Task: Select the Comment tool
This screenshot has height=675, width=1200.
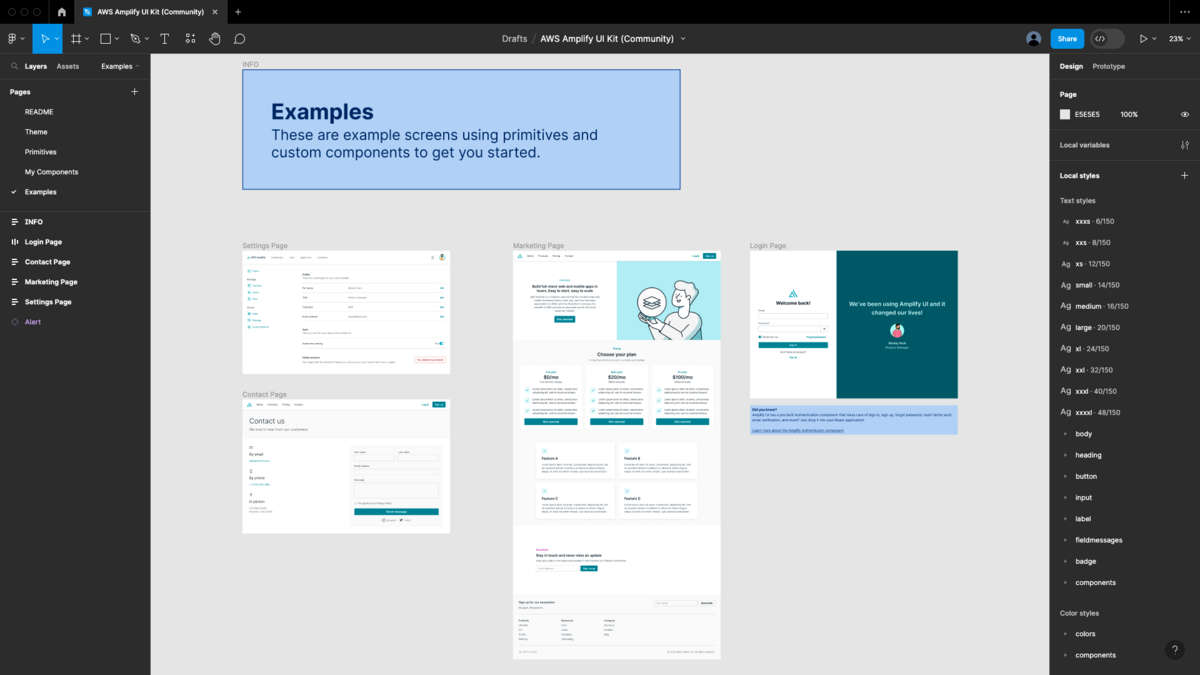Action: pyautogui.click(x=240, y=39)
